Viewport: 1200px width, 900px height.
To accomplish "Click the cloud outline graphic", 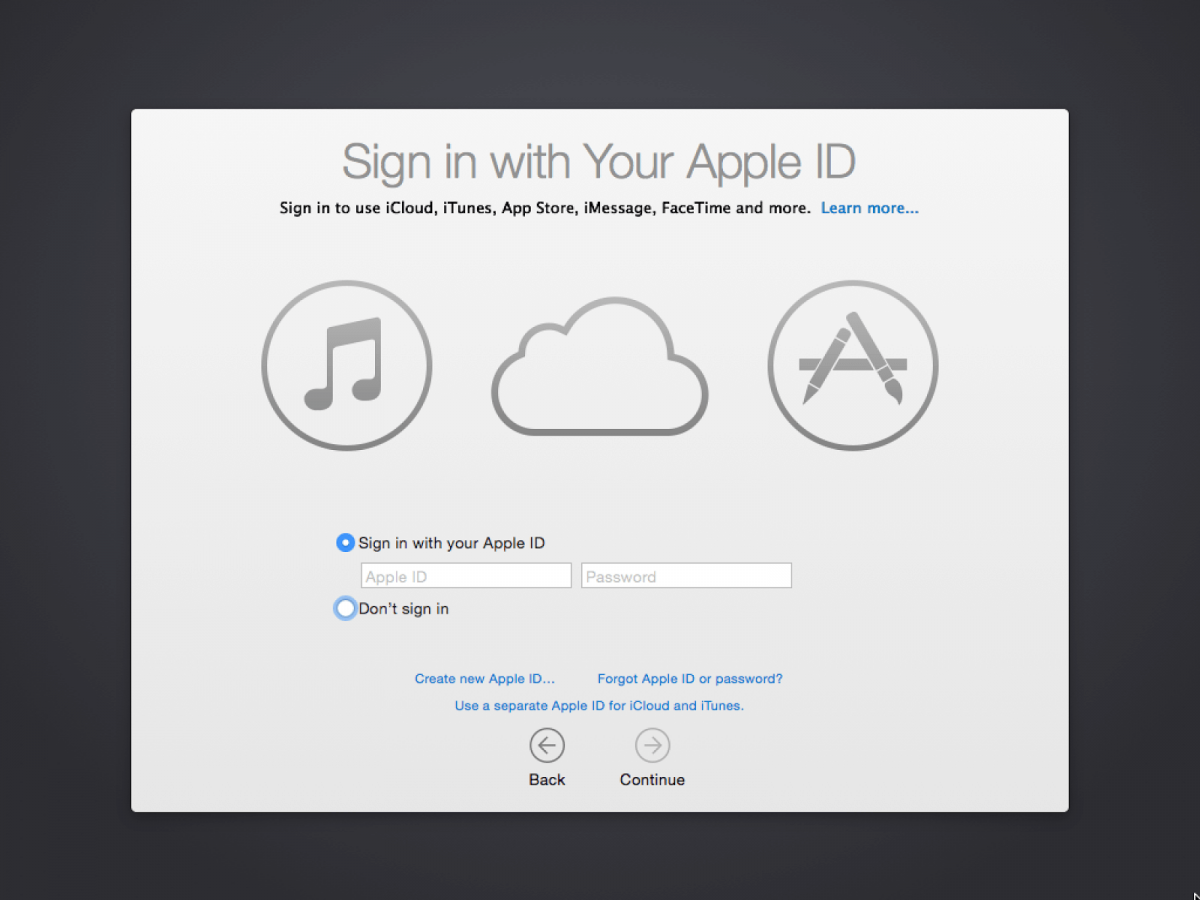I will 599,366.
